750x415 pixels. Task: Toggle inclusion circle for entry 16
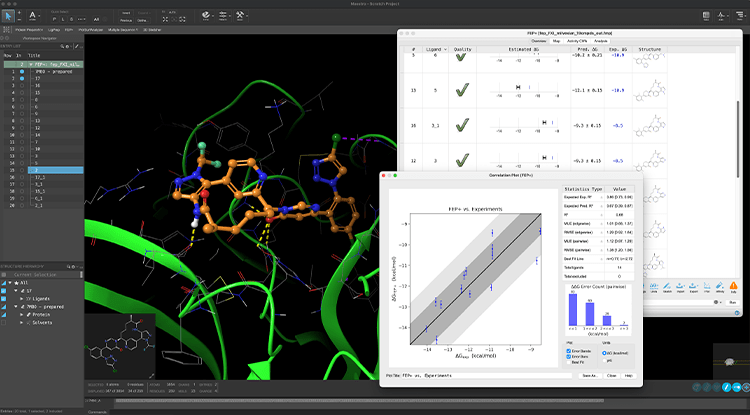click(x=22, y=86)
